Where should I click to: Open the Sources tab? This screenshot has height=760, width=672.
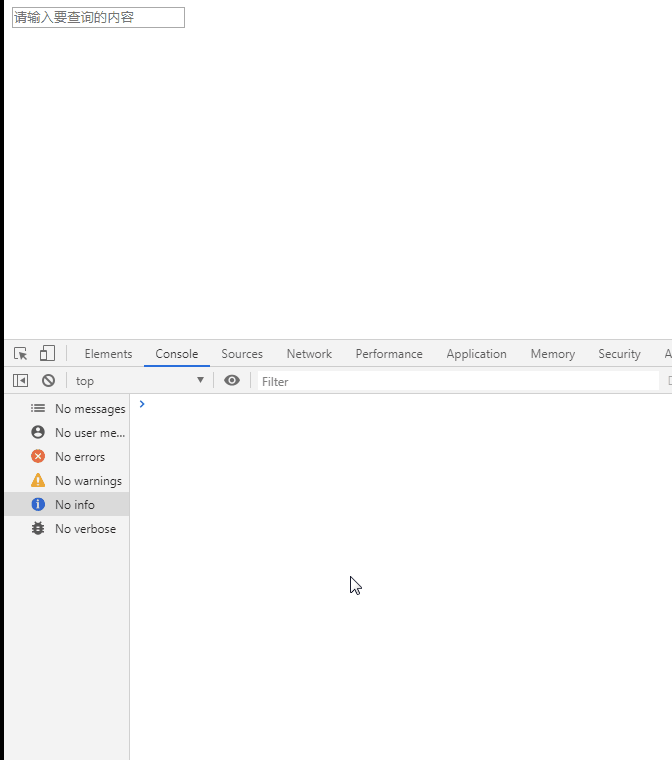(x=242, y=354)
